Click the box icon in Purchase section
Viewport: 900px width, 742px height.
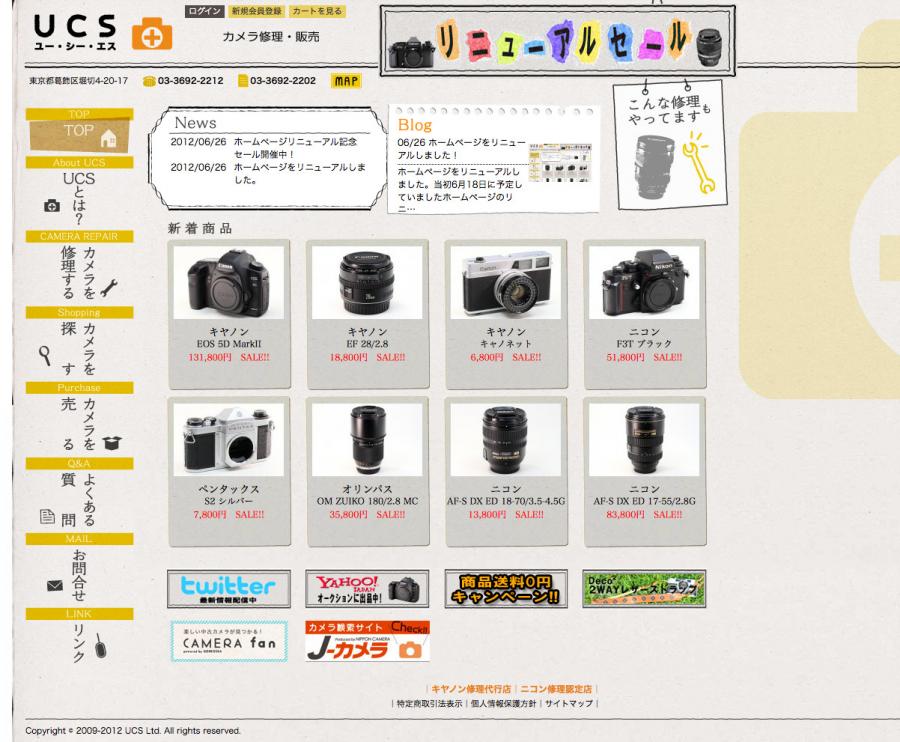click(x=112, y=443)
